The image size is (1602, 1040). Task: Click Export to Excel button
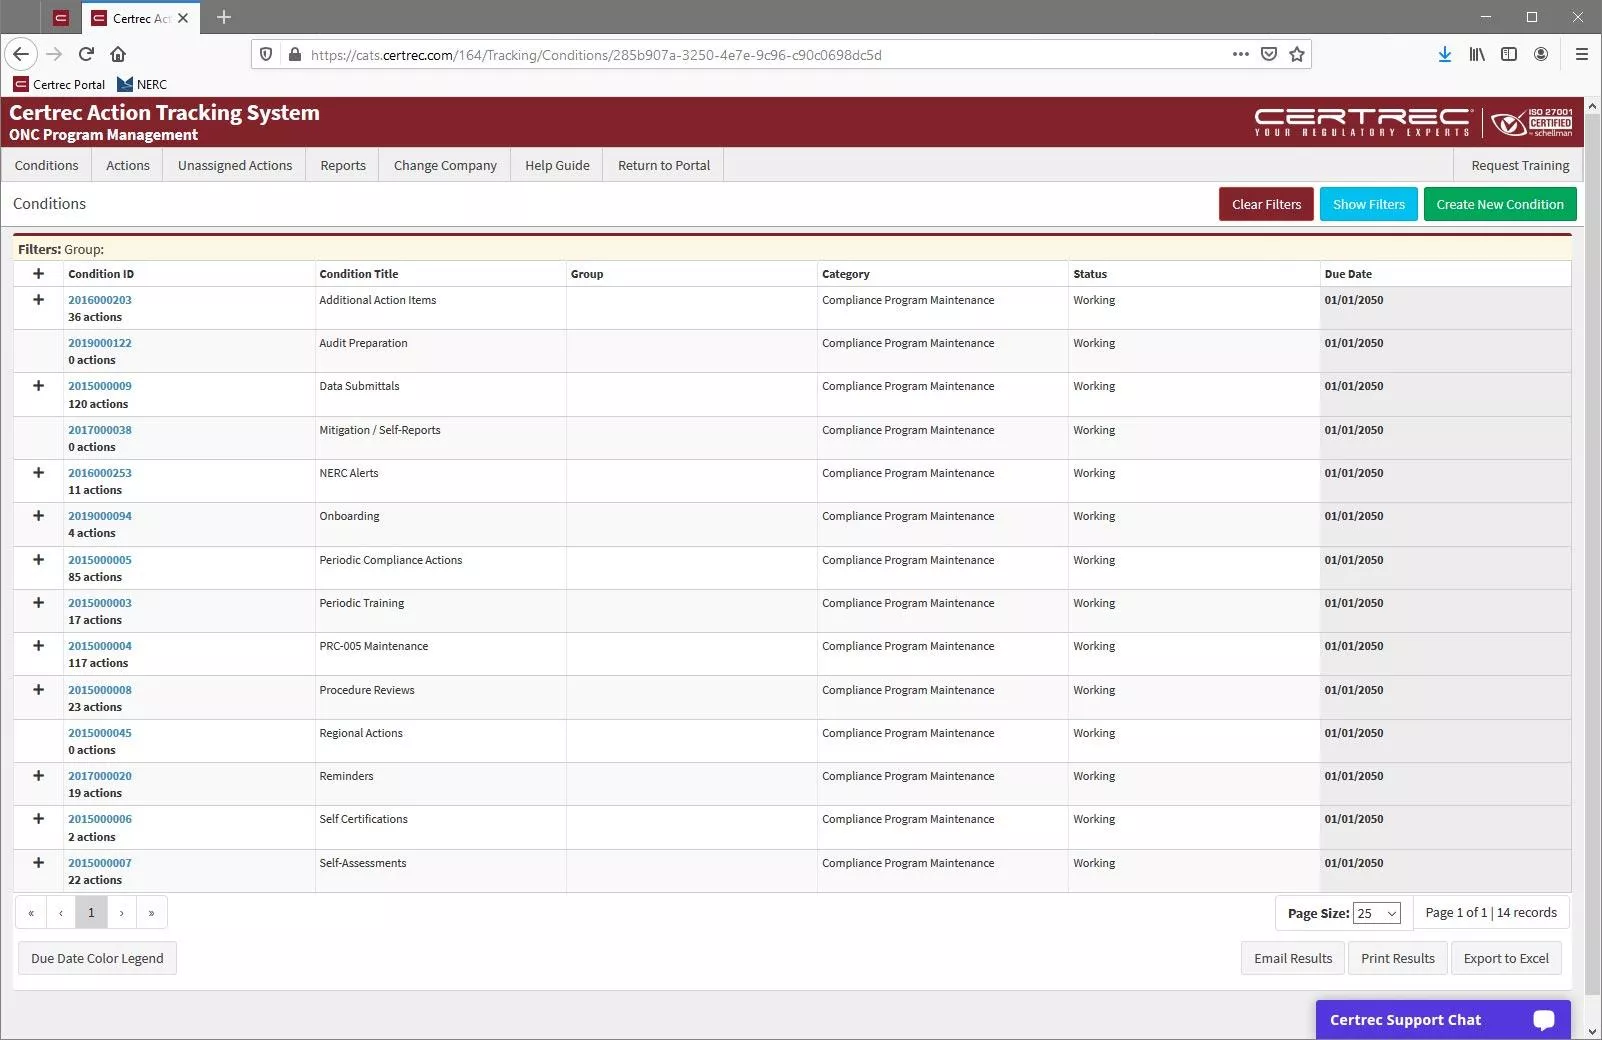point(1506,958)
